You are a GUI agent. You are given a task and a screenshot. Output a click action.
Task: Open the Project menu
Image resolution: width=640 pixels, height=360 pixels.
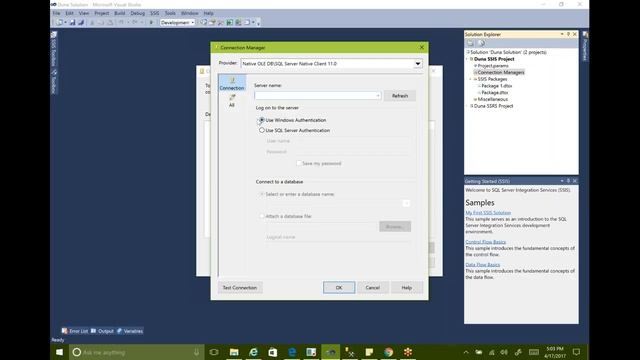[102, 13]
